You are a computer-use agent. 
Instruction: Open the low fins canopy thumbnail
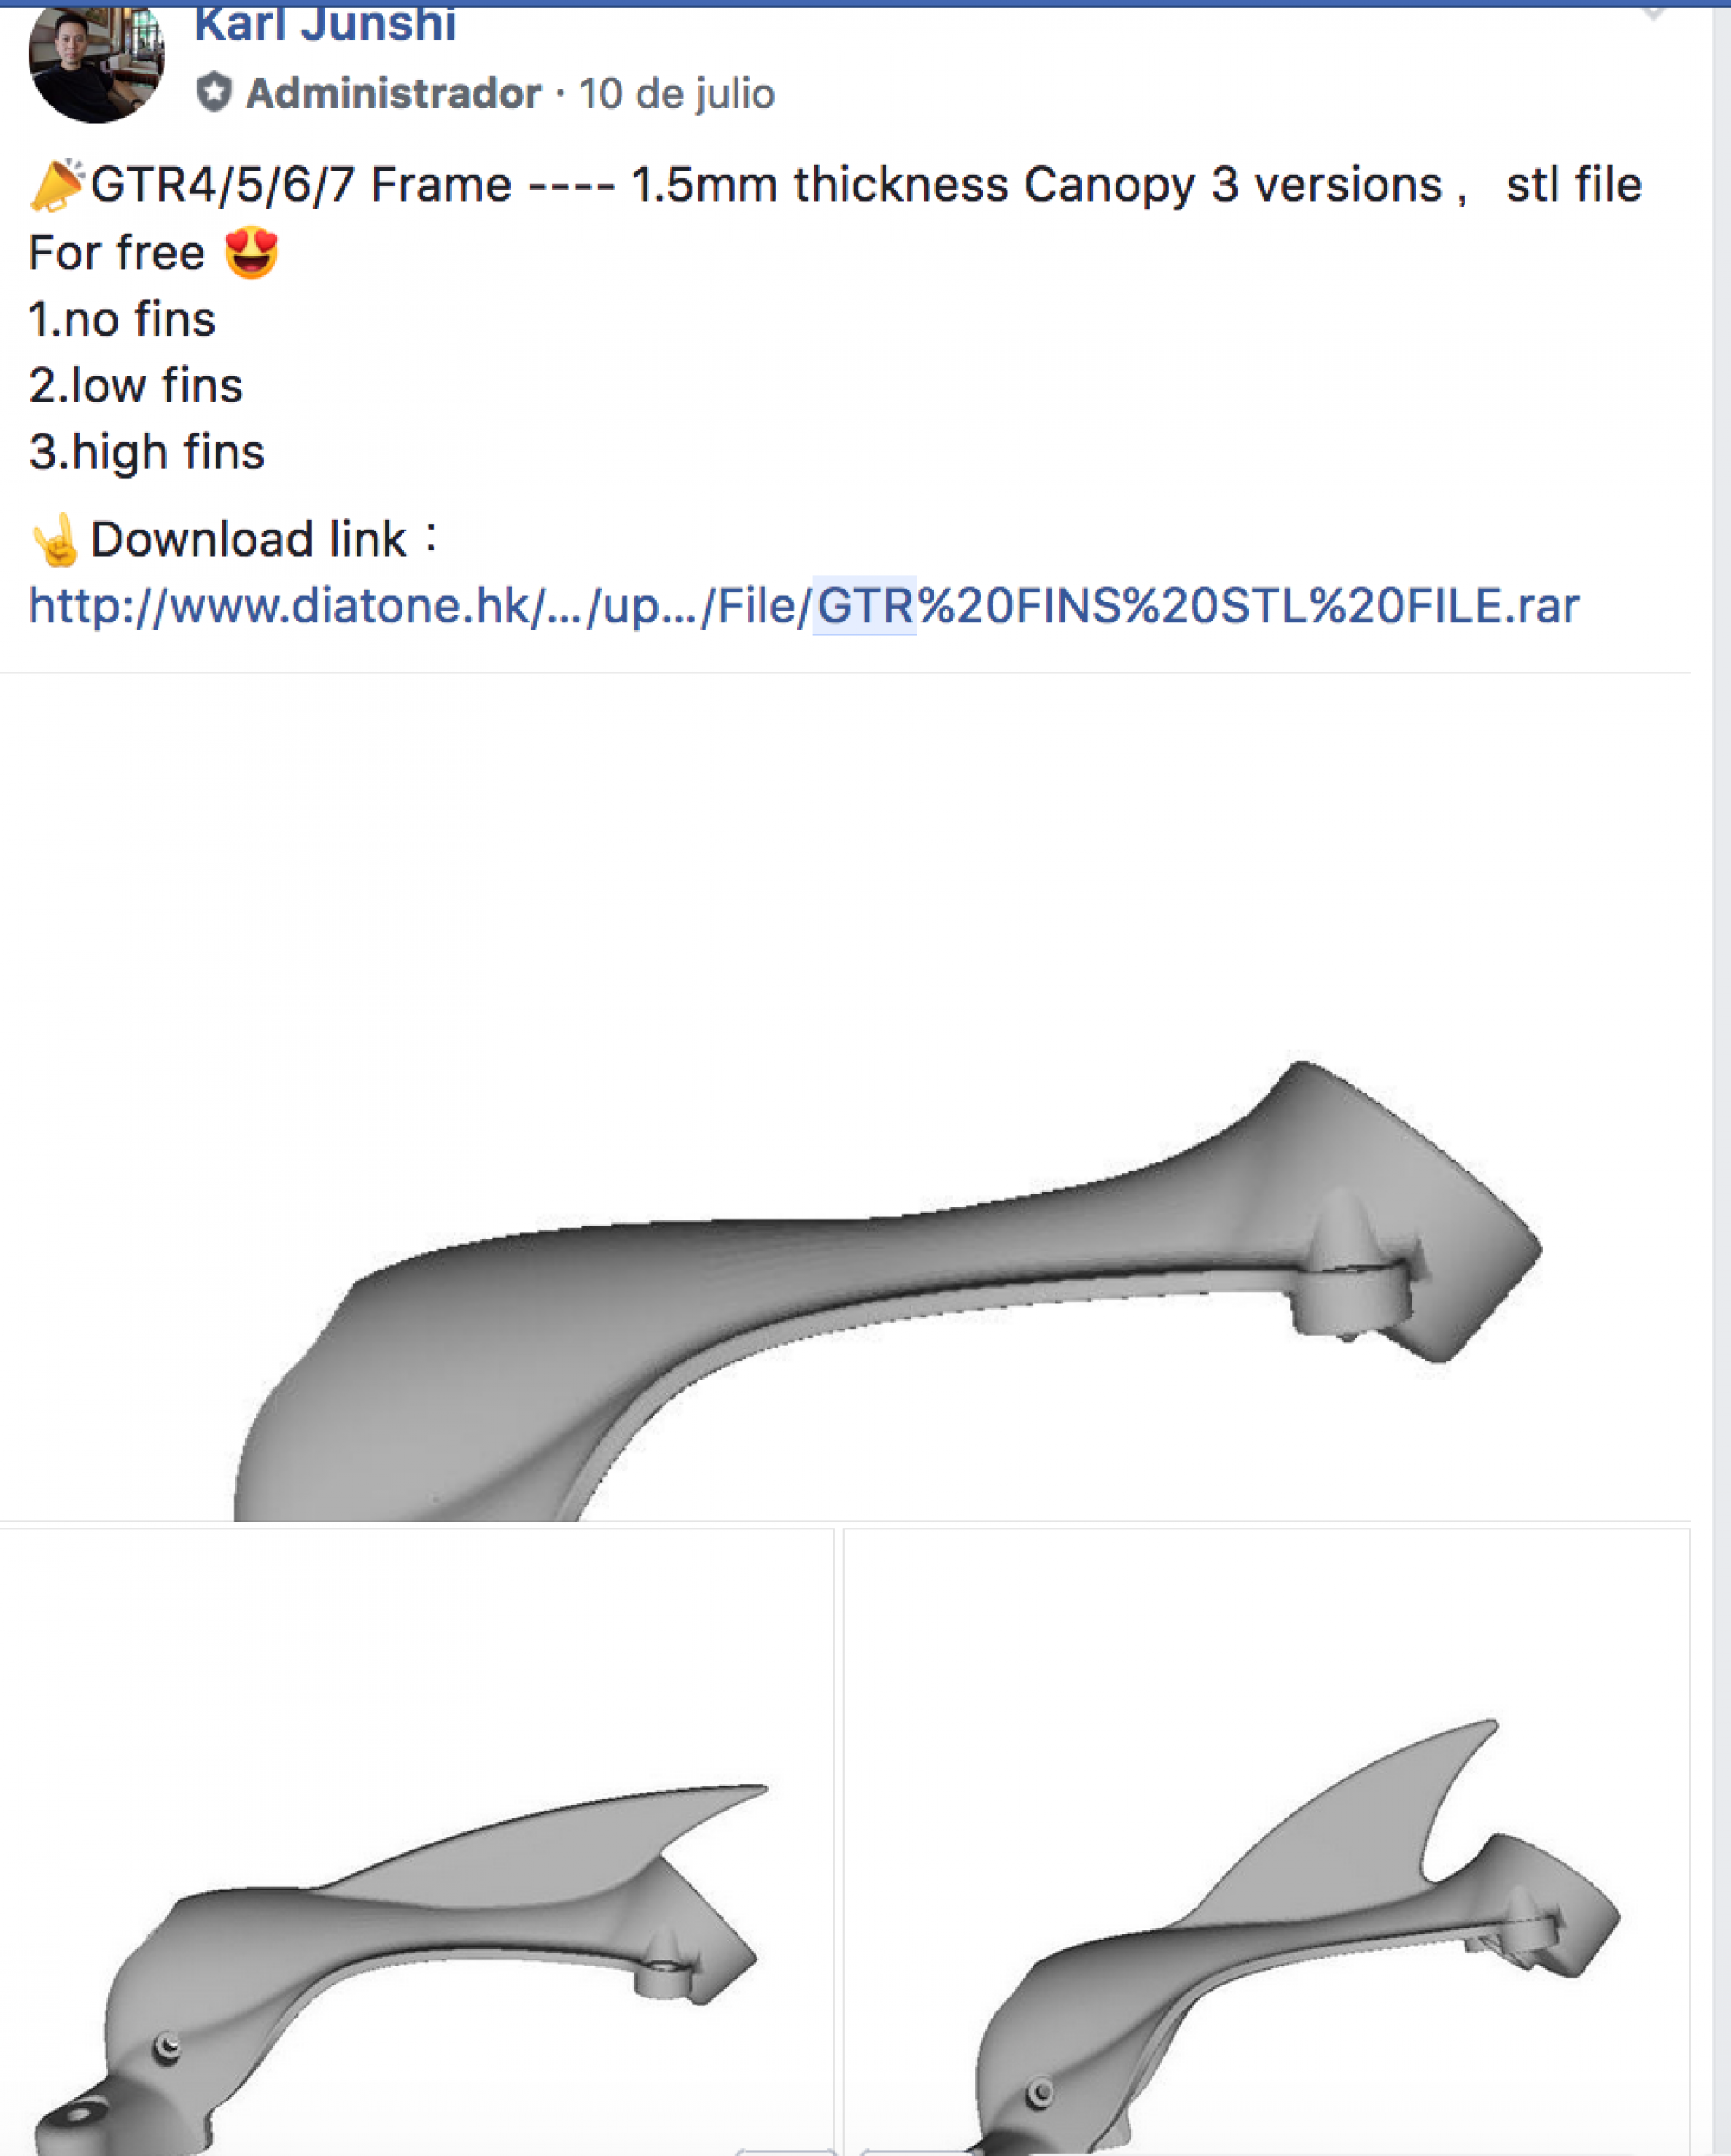(x=416, y=1842)
